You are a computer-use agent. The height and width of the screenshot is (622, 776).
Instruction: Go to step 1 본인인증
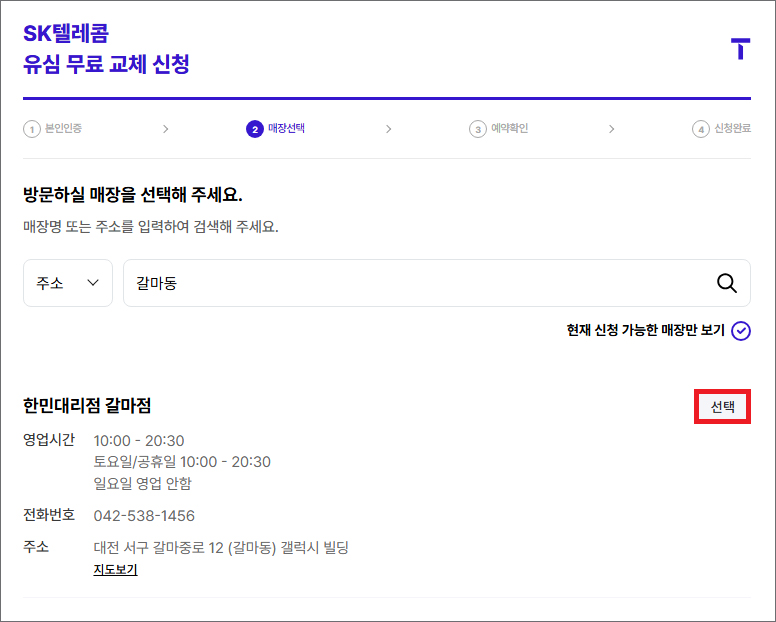click(x=52, y=129)
